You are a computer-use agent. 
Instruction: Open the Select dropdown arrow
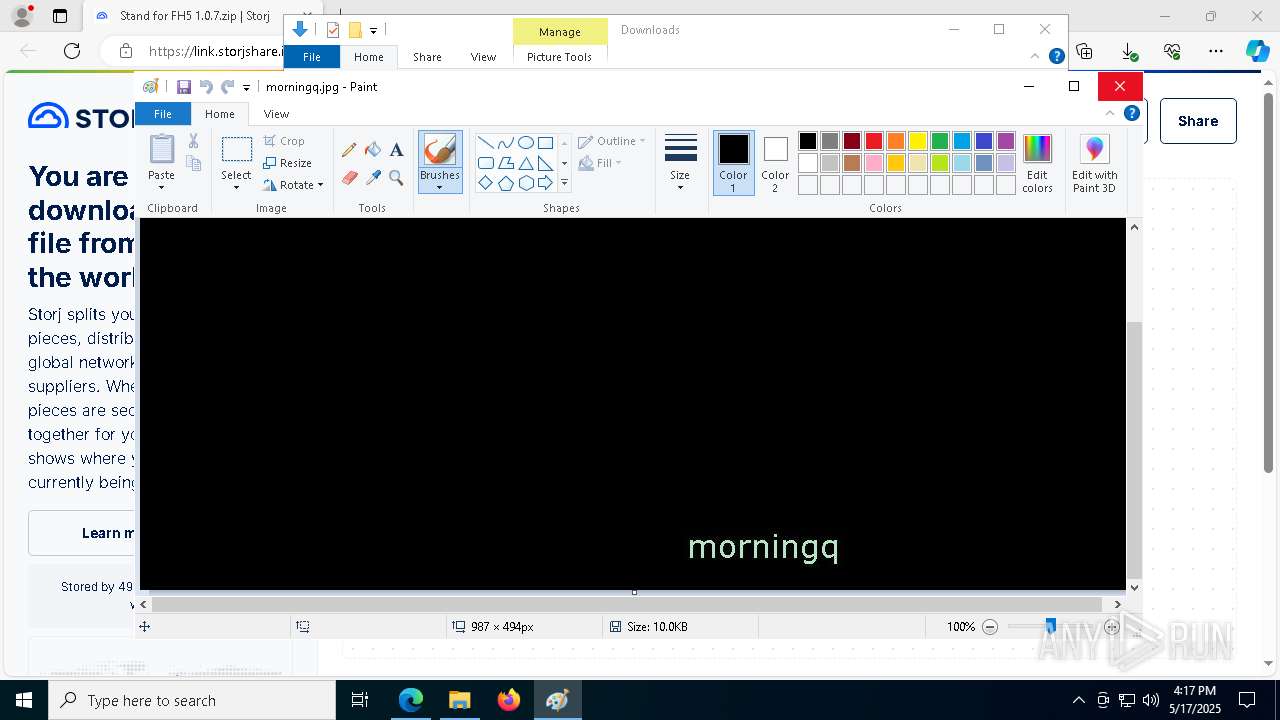(x=236, y=187)
